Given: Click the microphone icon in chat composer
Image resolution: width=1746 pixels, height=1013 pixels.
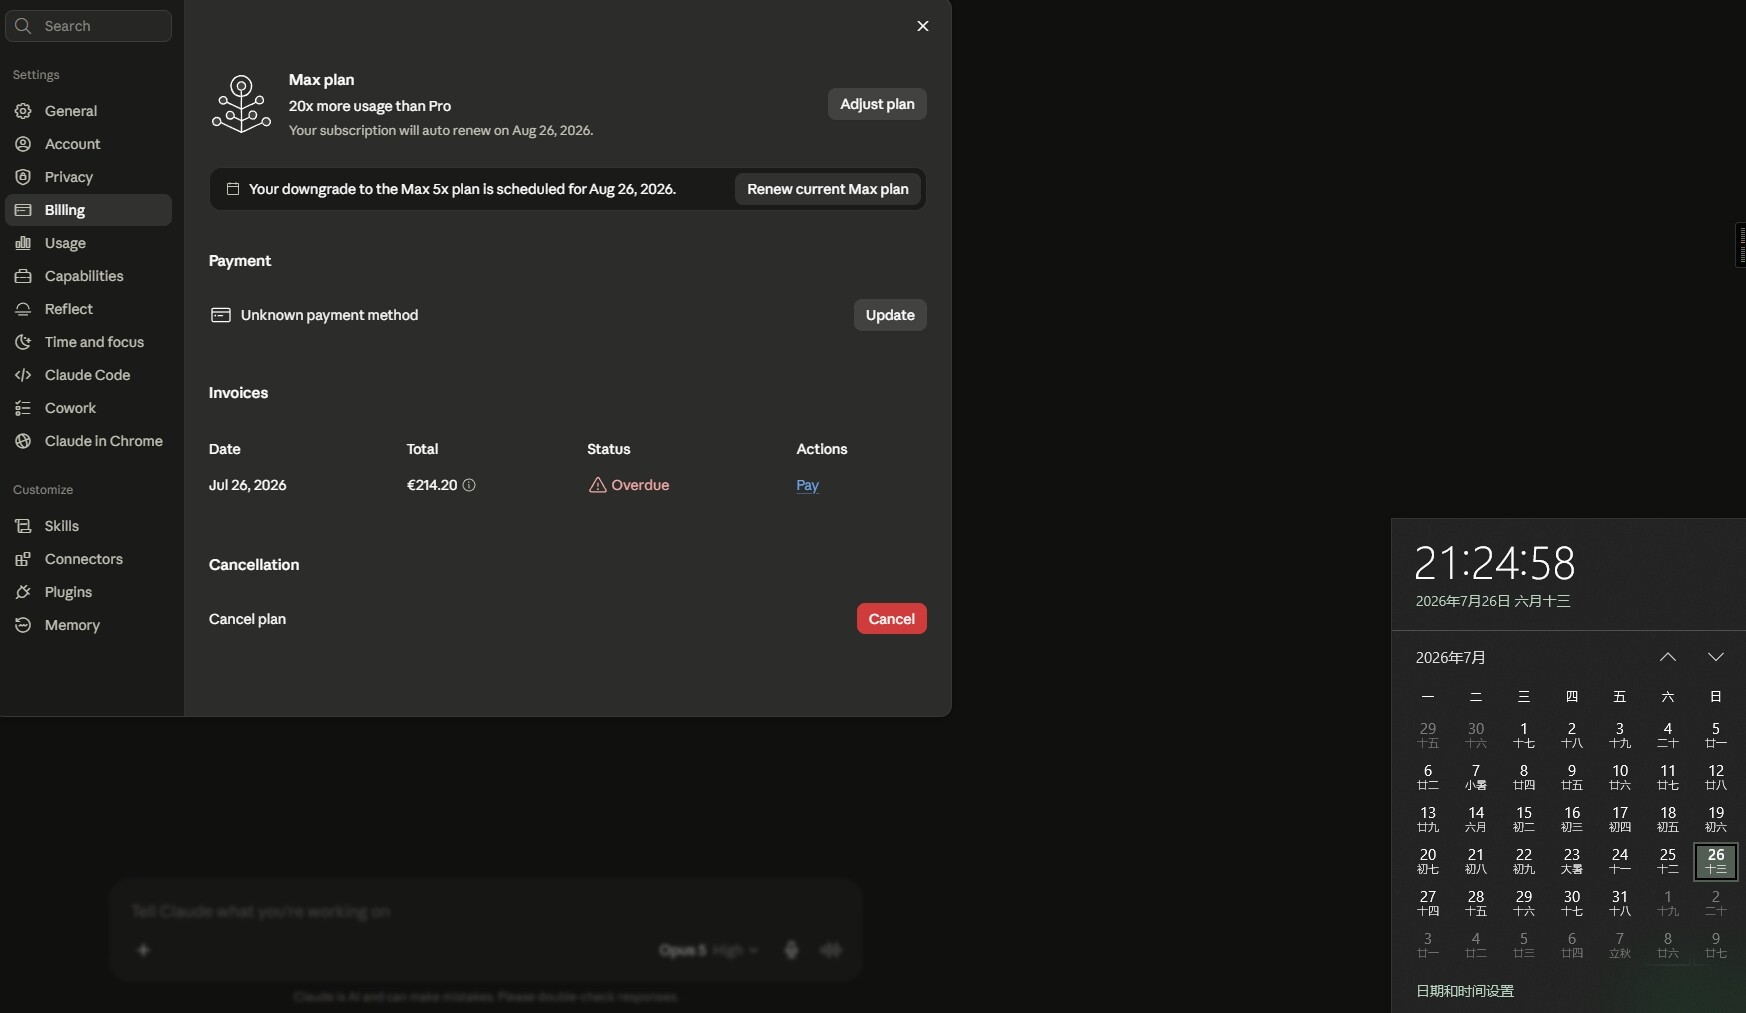Looking at the screenshot, I should [x=791, y=950].
